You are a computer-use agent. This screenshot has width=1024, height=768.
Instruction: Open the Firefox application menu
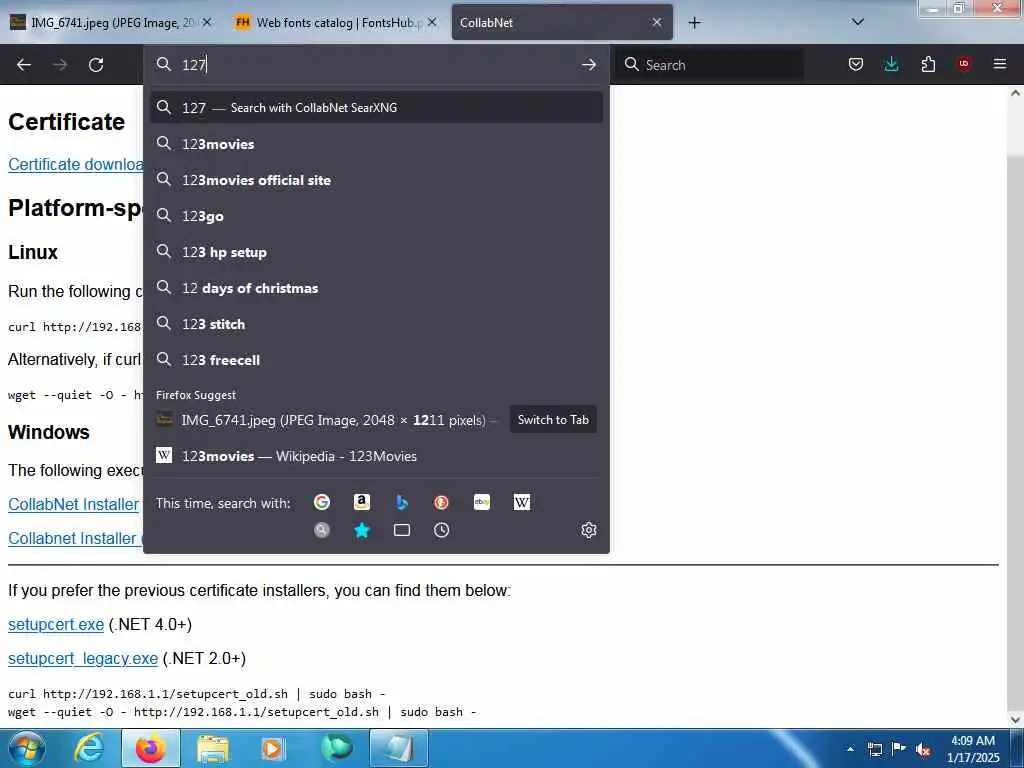point(1000,64)
